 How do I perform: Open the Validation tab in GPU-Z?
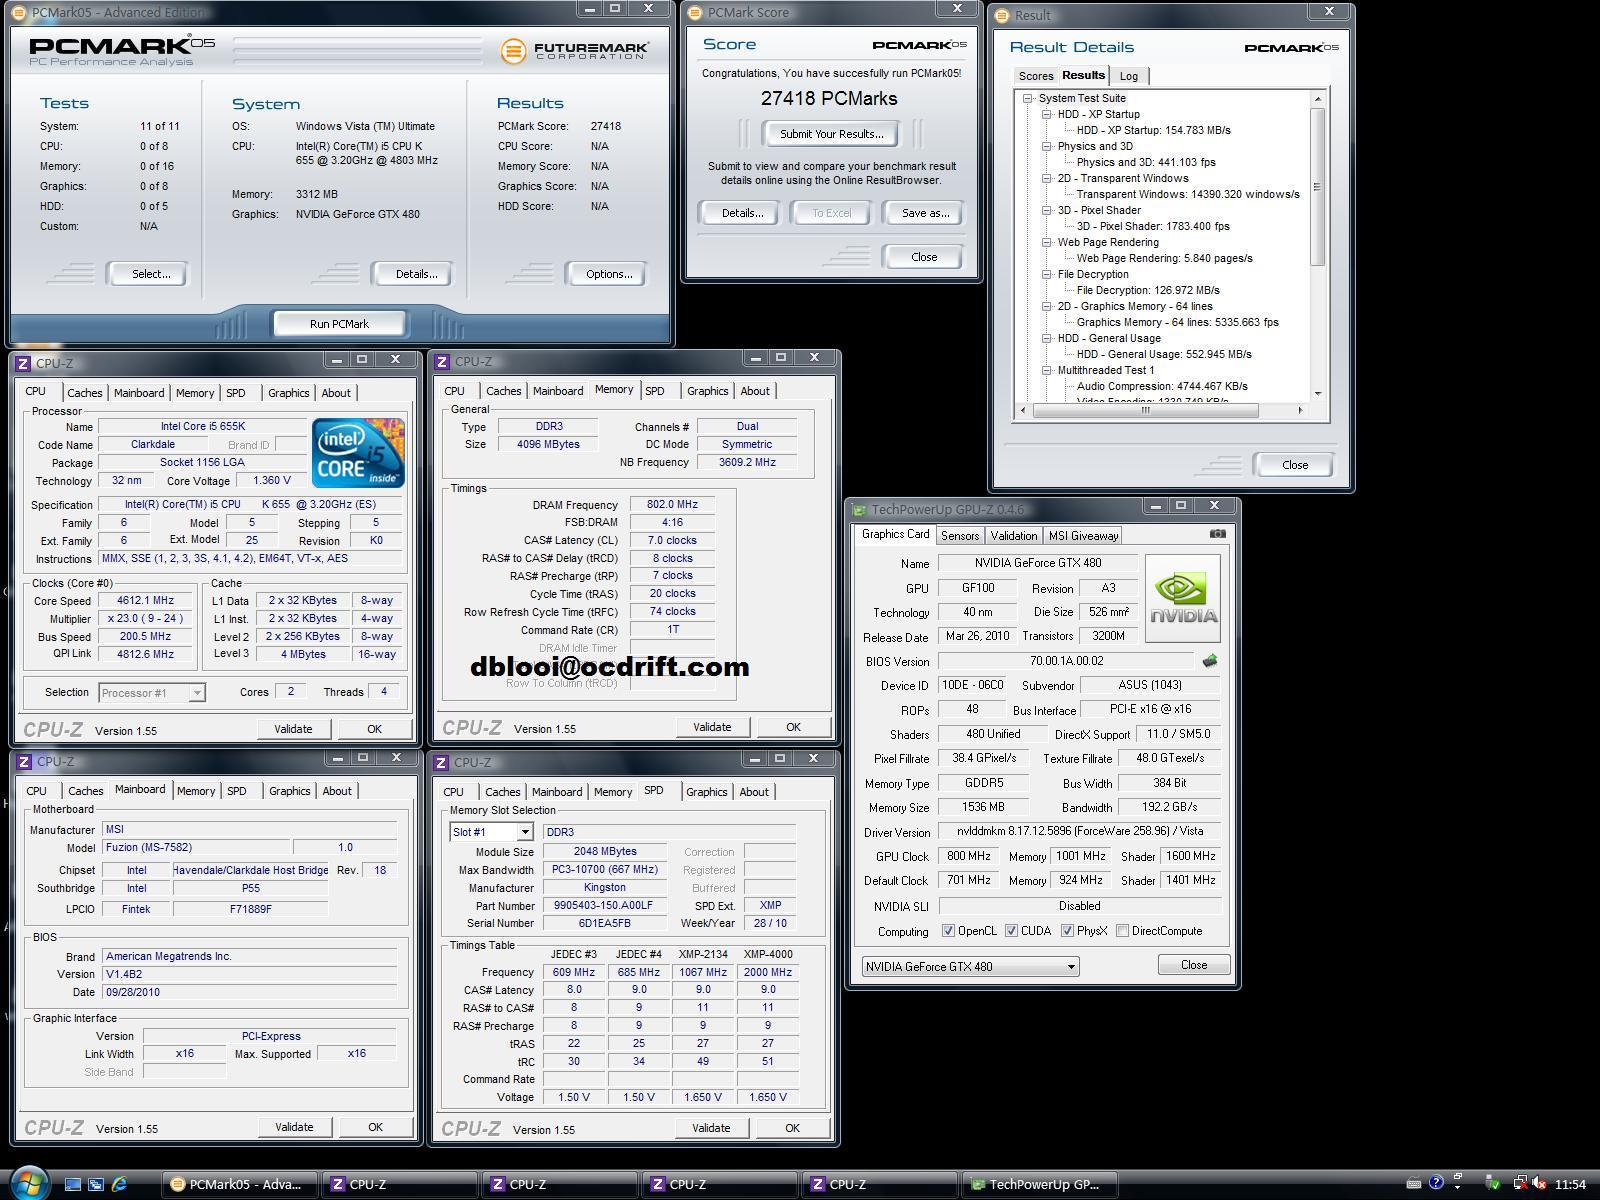(1014, 536)
